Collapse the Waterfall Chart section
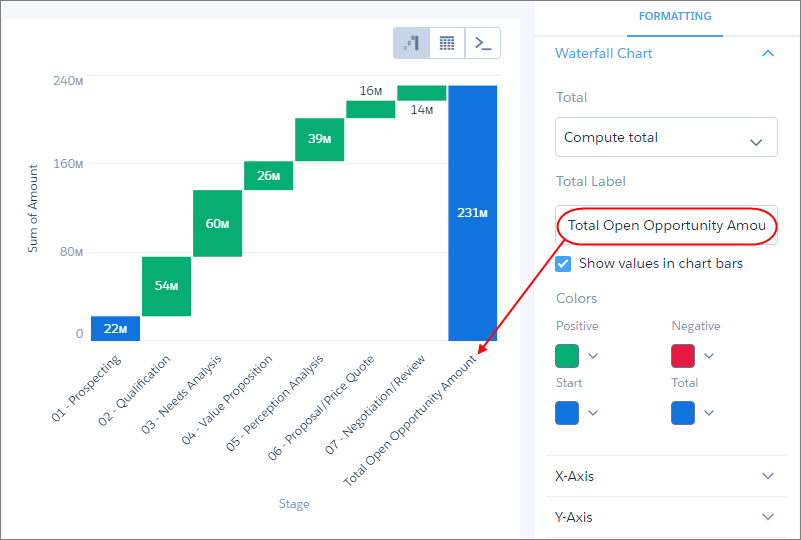This screenshot has width=801, height=540. point(768,54)
